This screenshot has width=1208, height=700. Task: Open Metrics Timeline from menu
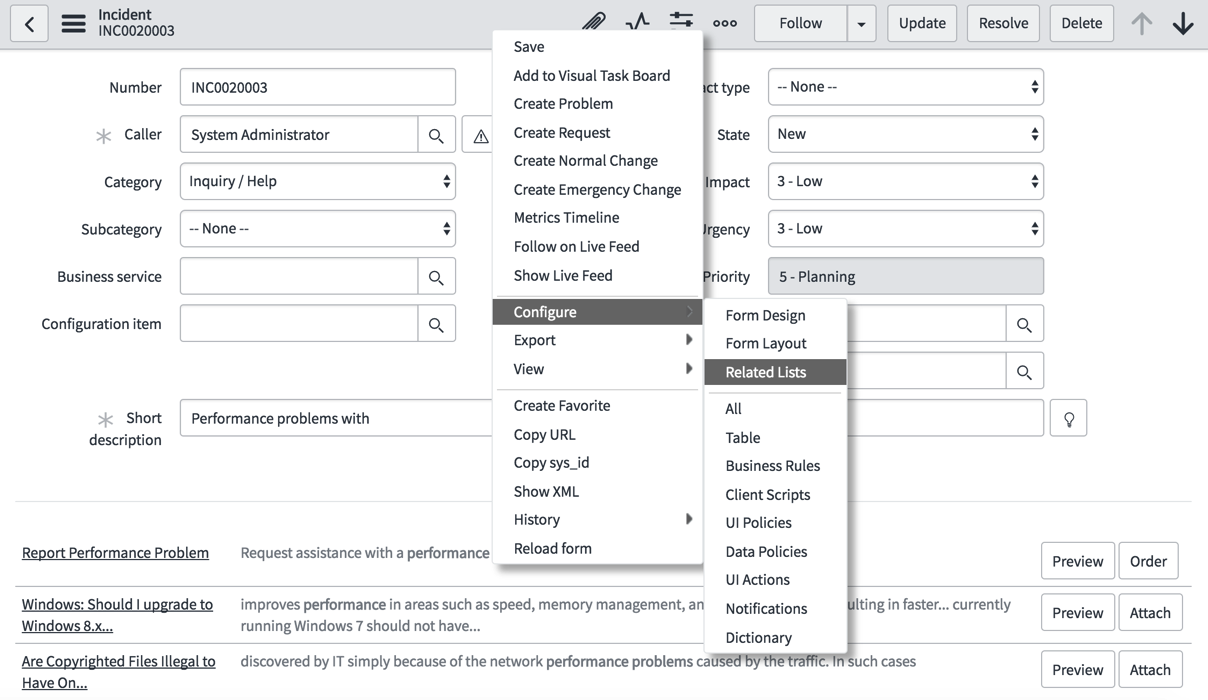click(x=598, y=217)
